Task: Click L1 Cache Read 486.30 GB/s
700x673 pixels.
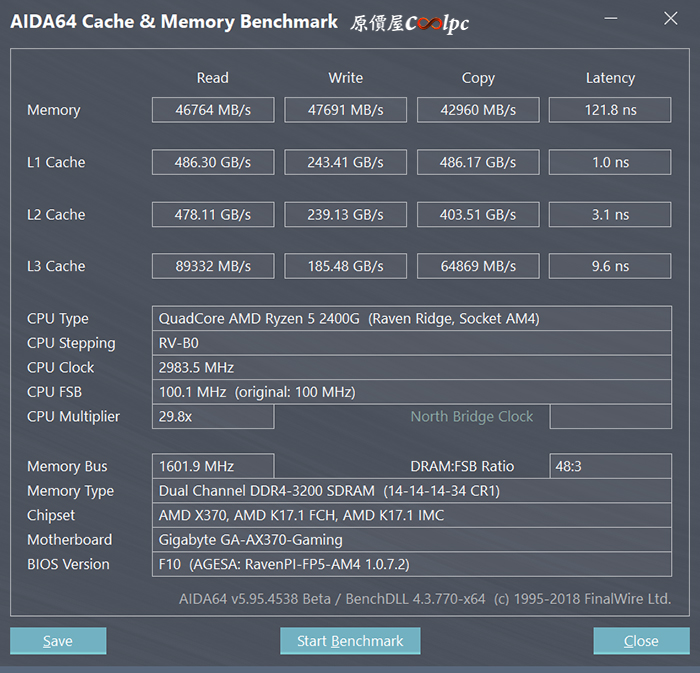Action: (x=213, y=162)
